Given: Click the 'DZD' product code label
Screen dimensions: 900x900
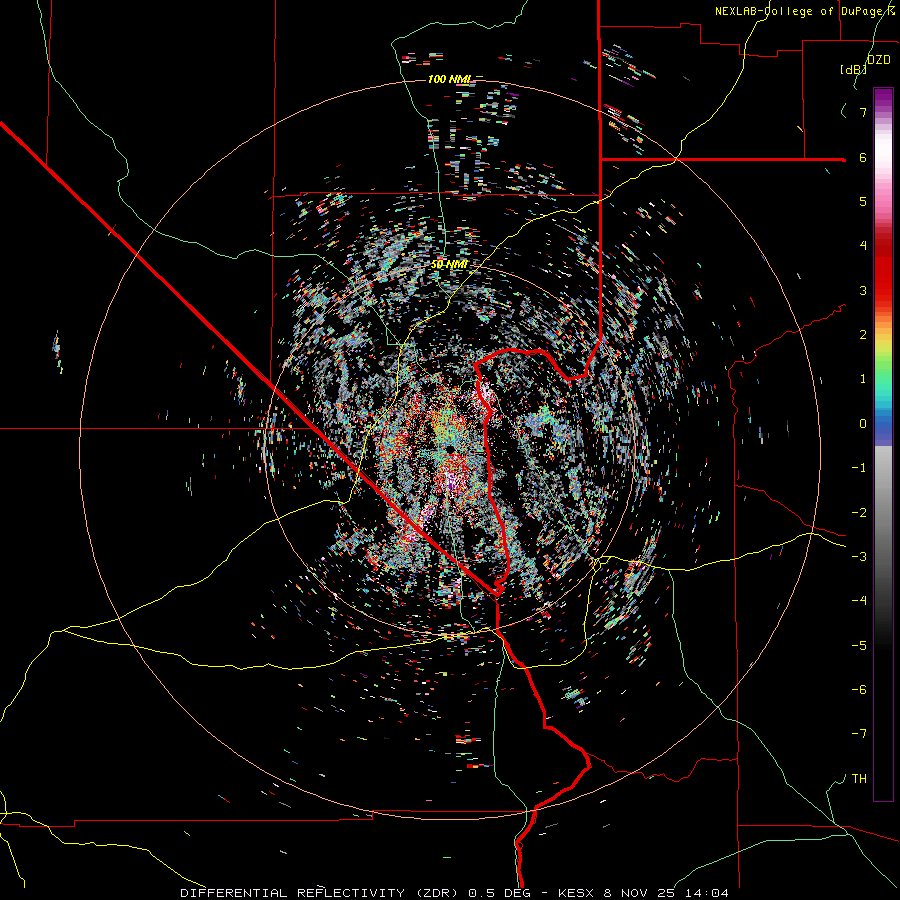Looking at the screenshot, I should point(878,60).
